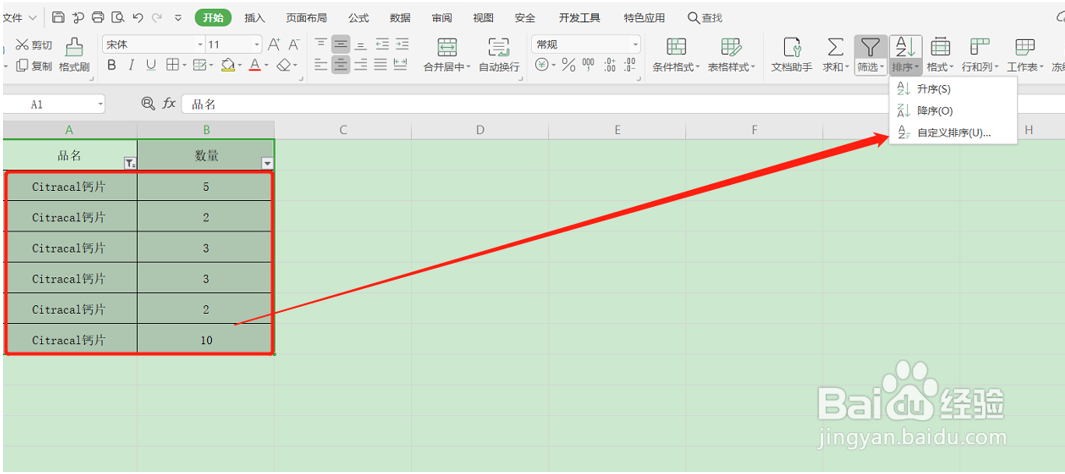The image size is (1065, 474).
Task: Increase decimal places
Action: tap(609, 66)
